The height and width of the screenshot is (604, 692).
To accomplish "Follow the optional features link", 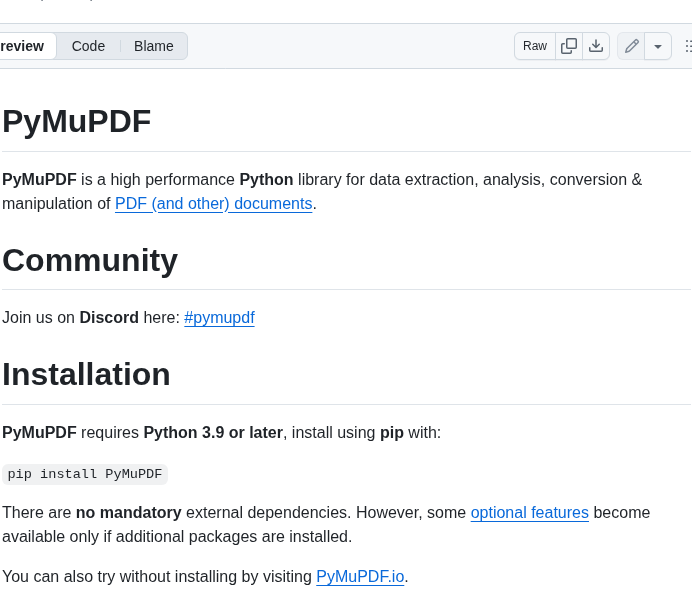I will tap(530, 513).
